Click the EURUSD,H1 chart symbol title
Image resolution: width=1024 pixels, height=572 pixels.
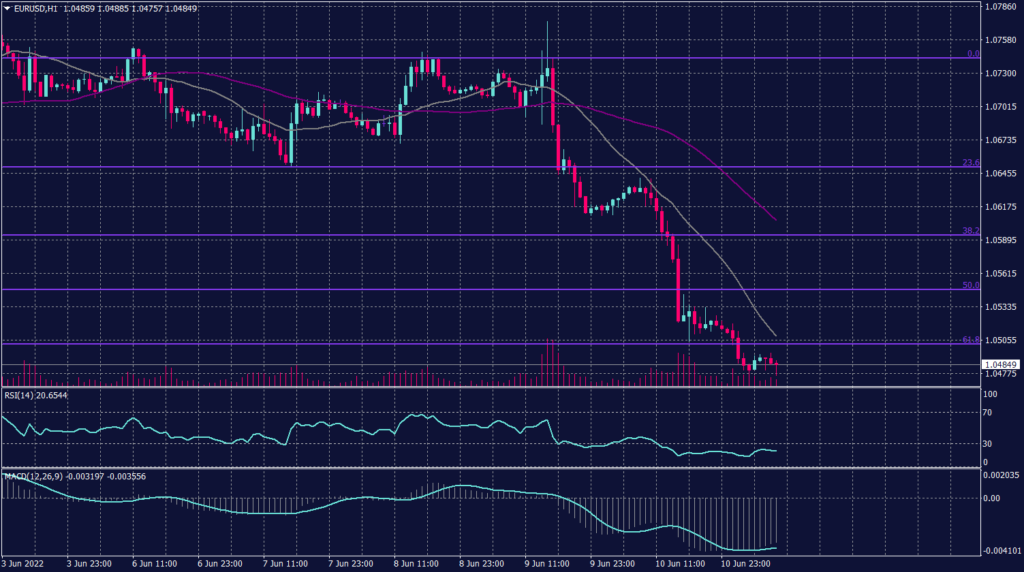[36, 8]
